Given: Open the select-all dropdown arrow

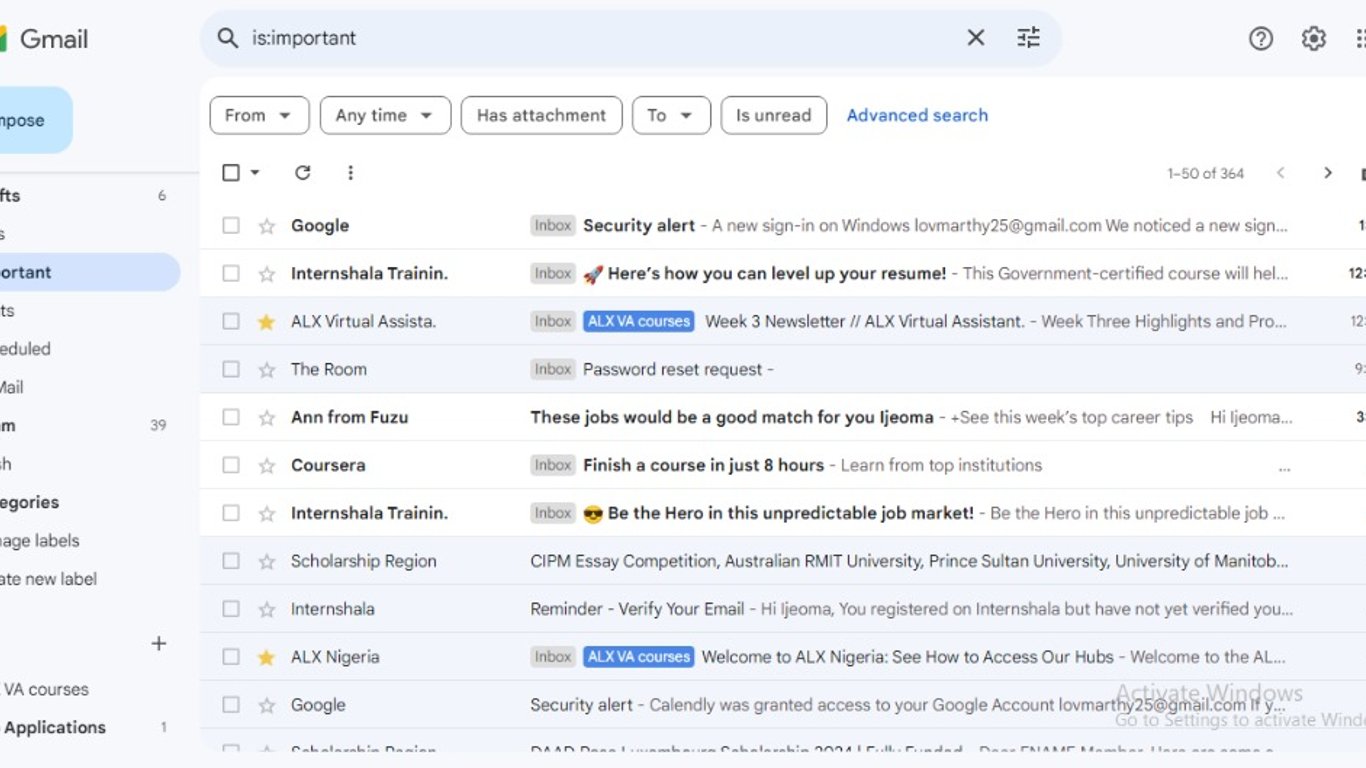Looking at the screenshot, I should click(255, 173).
